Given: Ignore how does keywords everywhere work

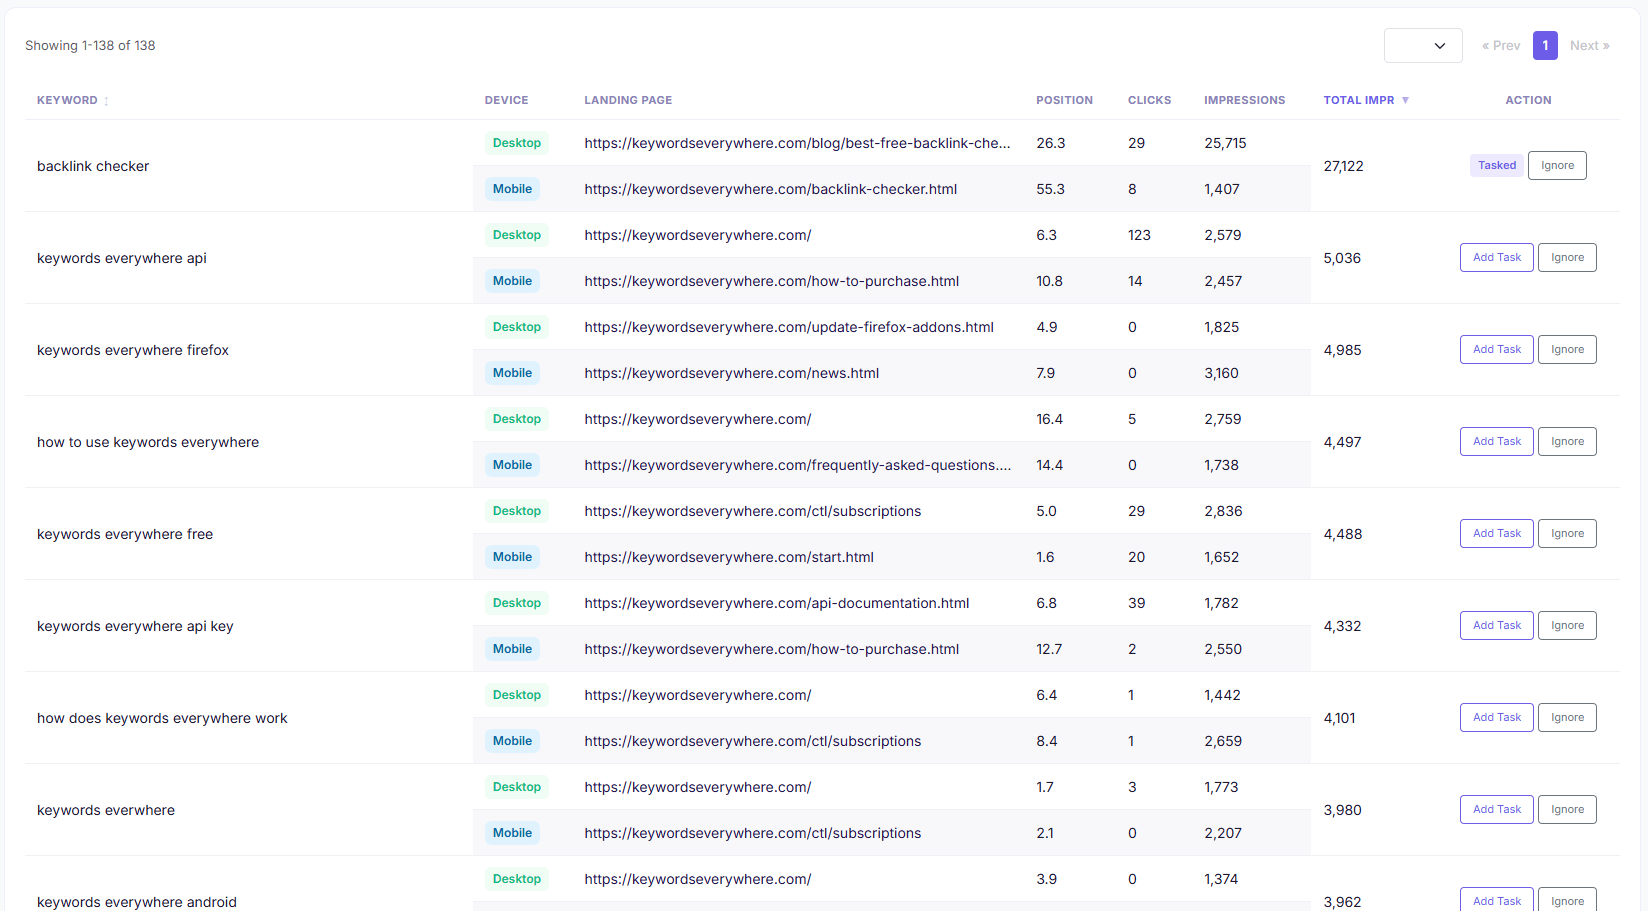Looking at the screenshot, I should point(1567,717).
